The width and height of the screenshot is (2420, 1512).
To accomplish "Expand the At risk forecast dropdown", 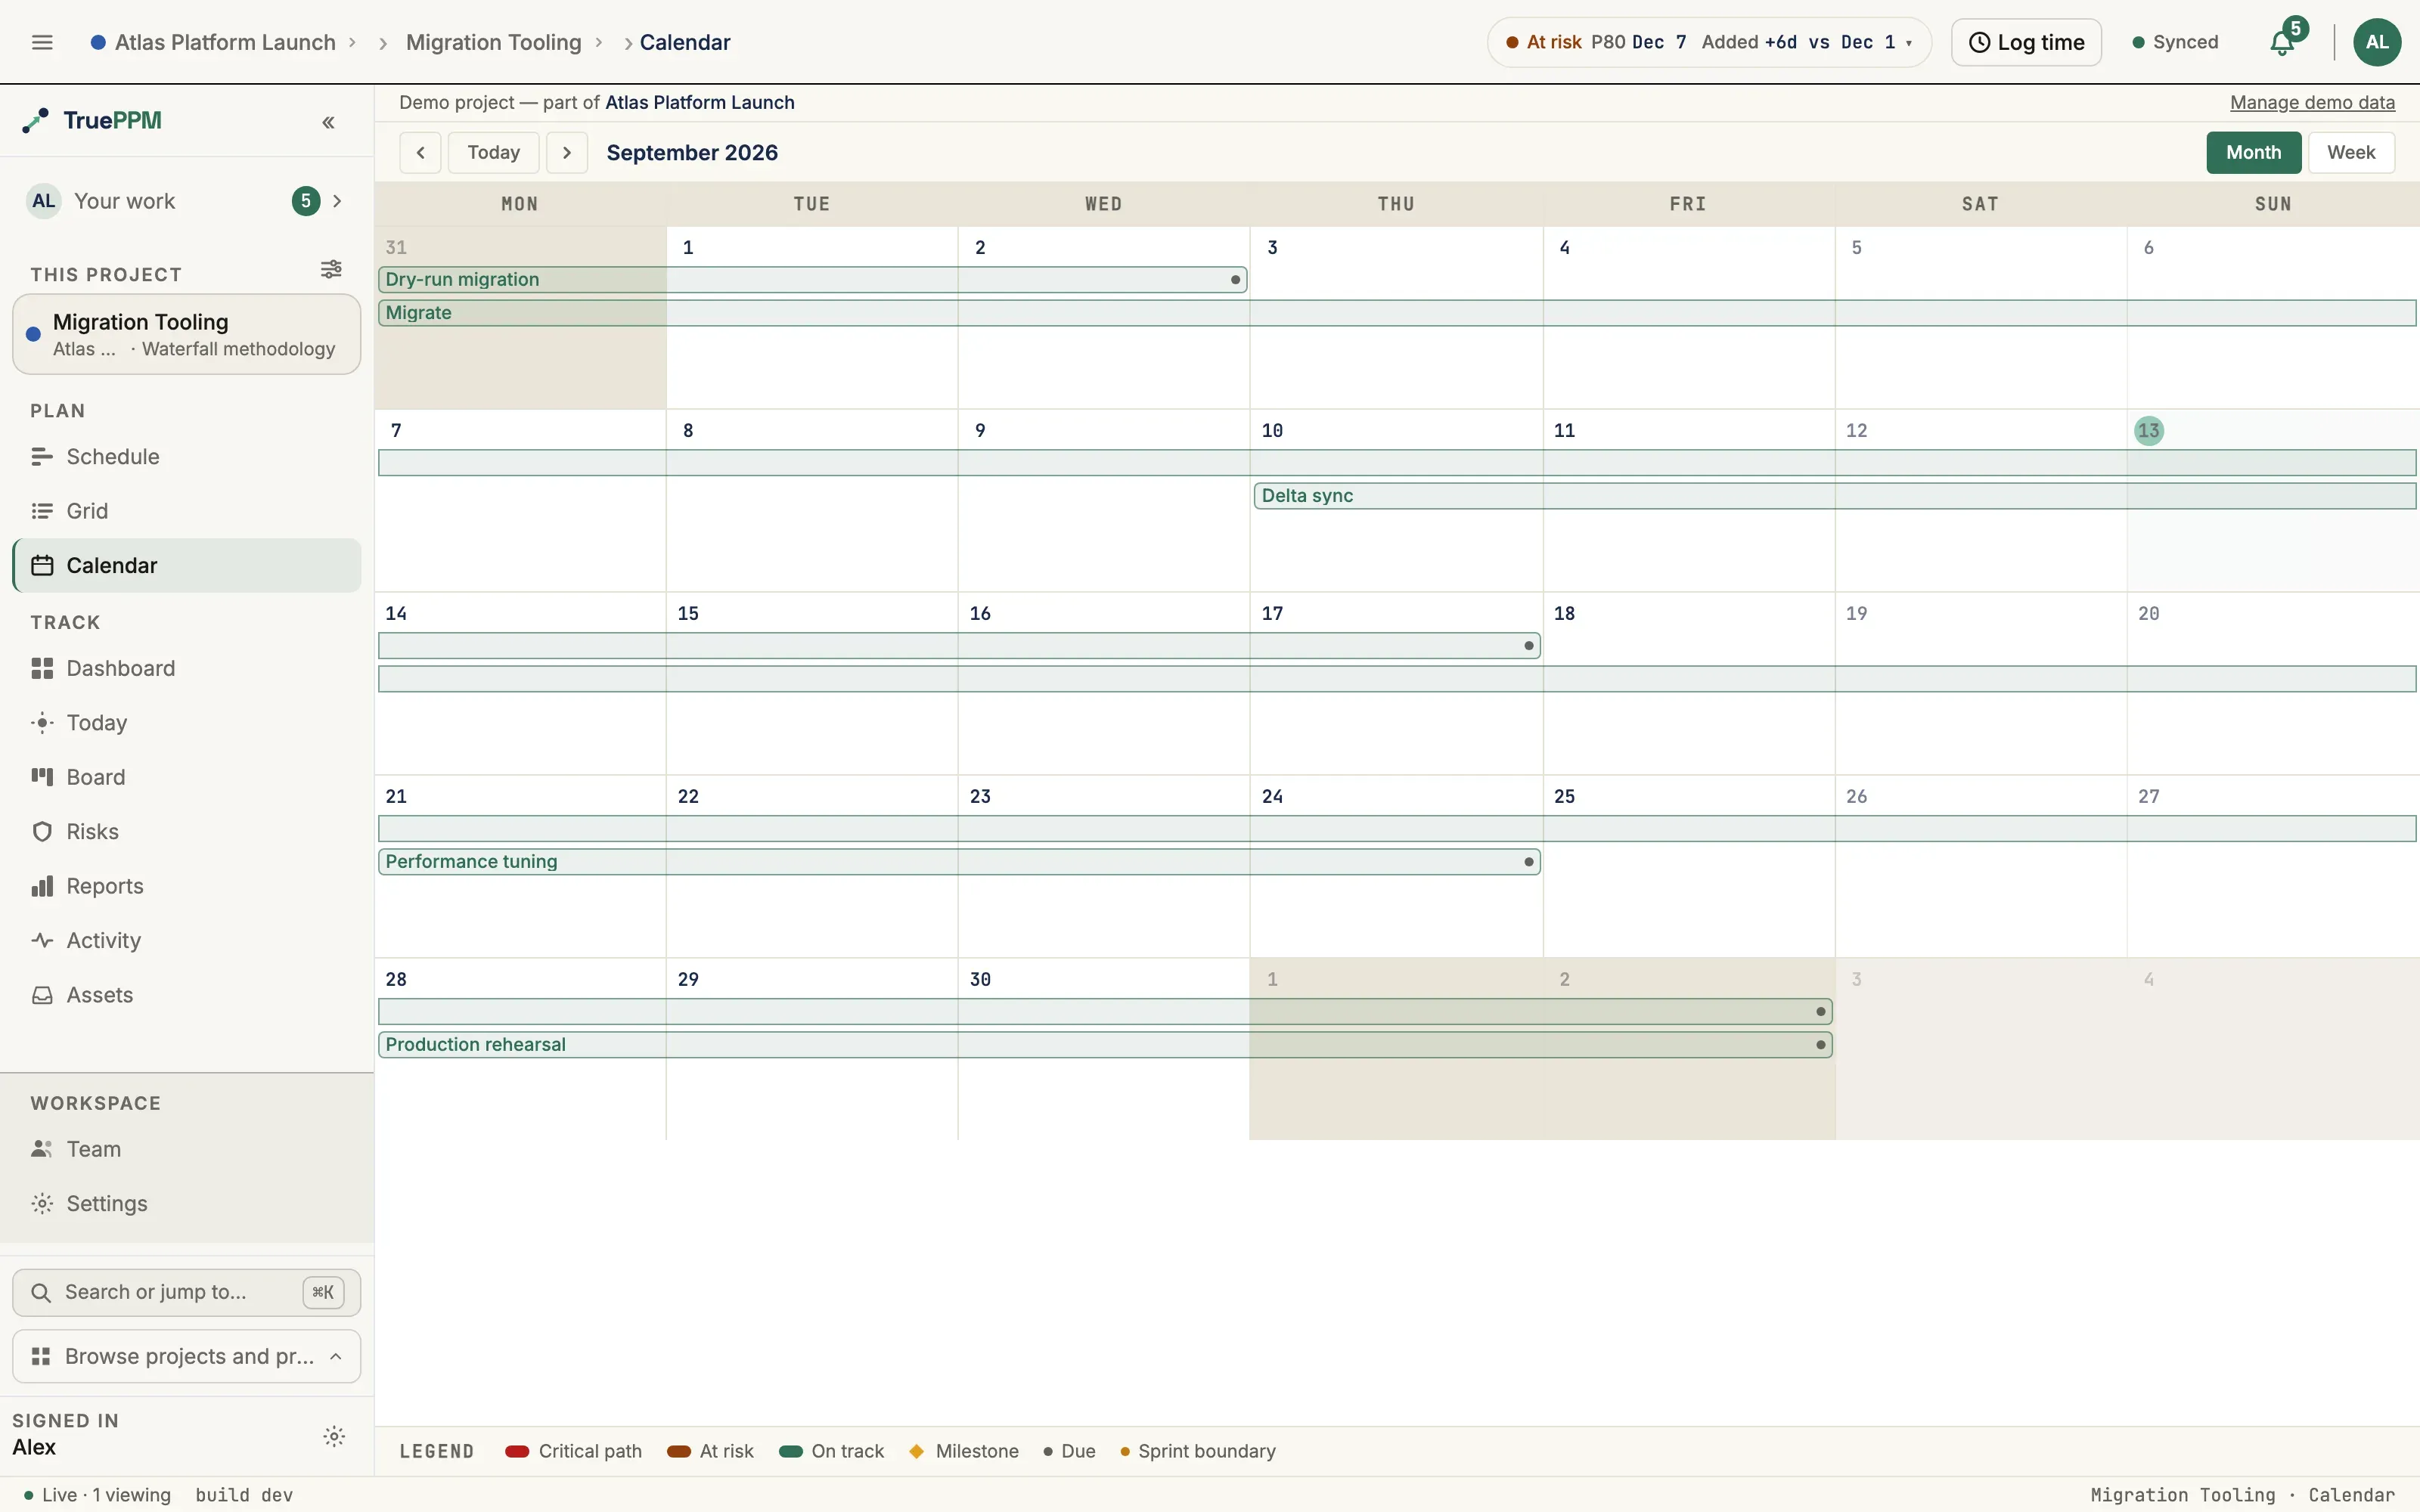I will pyautogui.click(x=1709, y=42).
